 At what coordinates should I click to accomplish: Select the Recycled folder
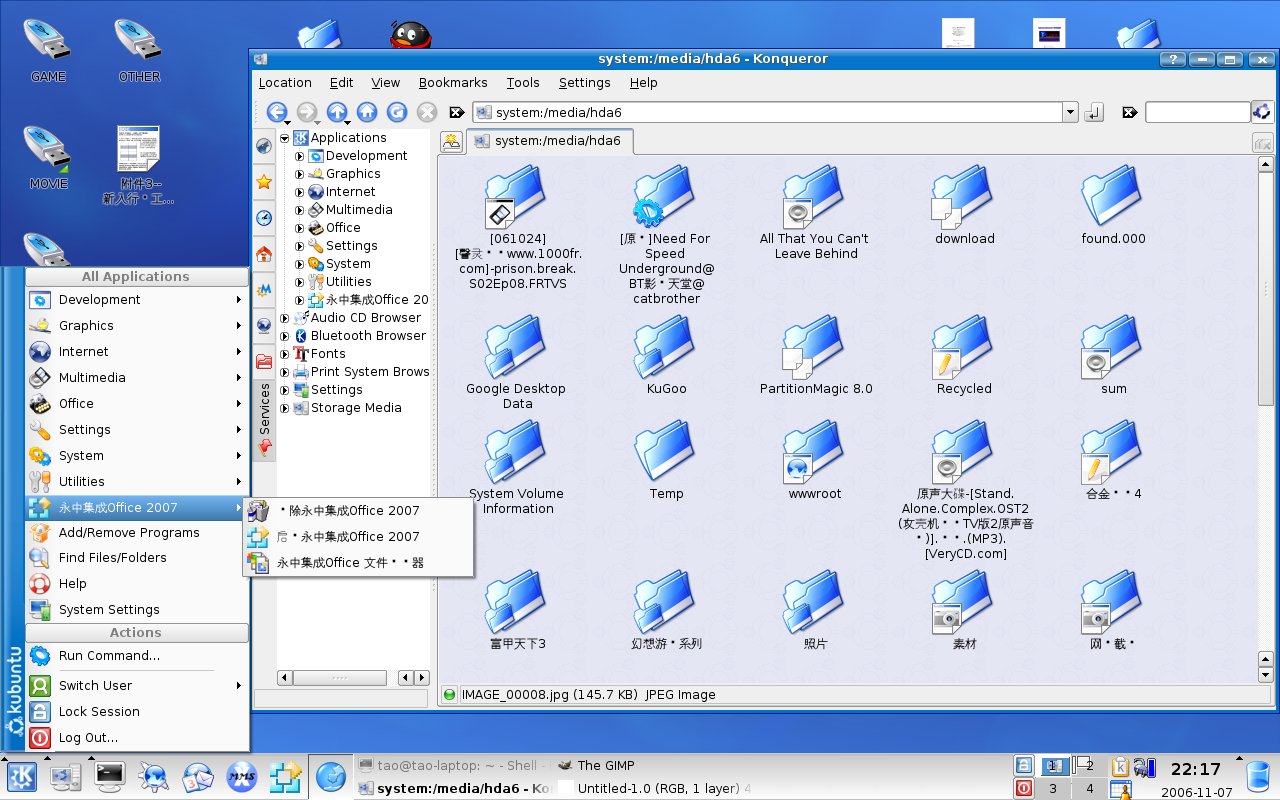(x=964, y=356)
